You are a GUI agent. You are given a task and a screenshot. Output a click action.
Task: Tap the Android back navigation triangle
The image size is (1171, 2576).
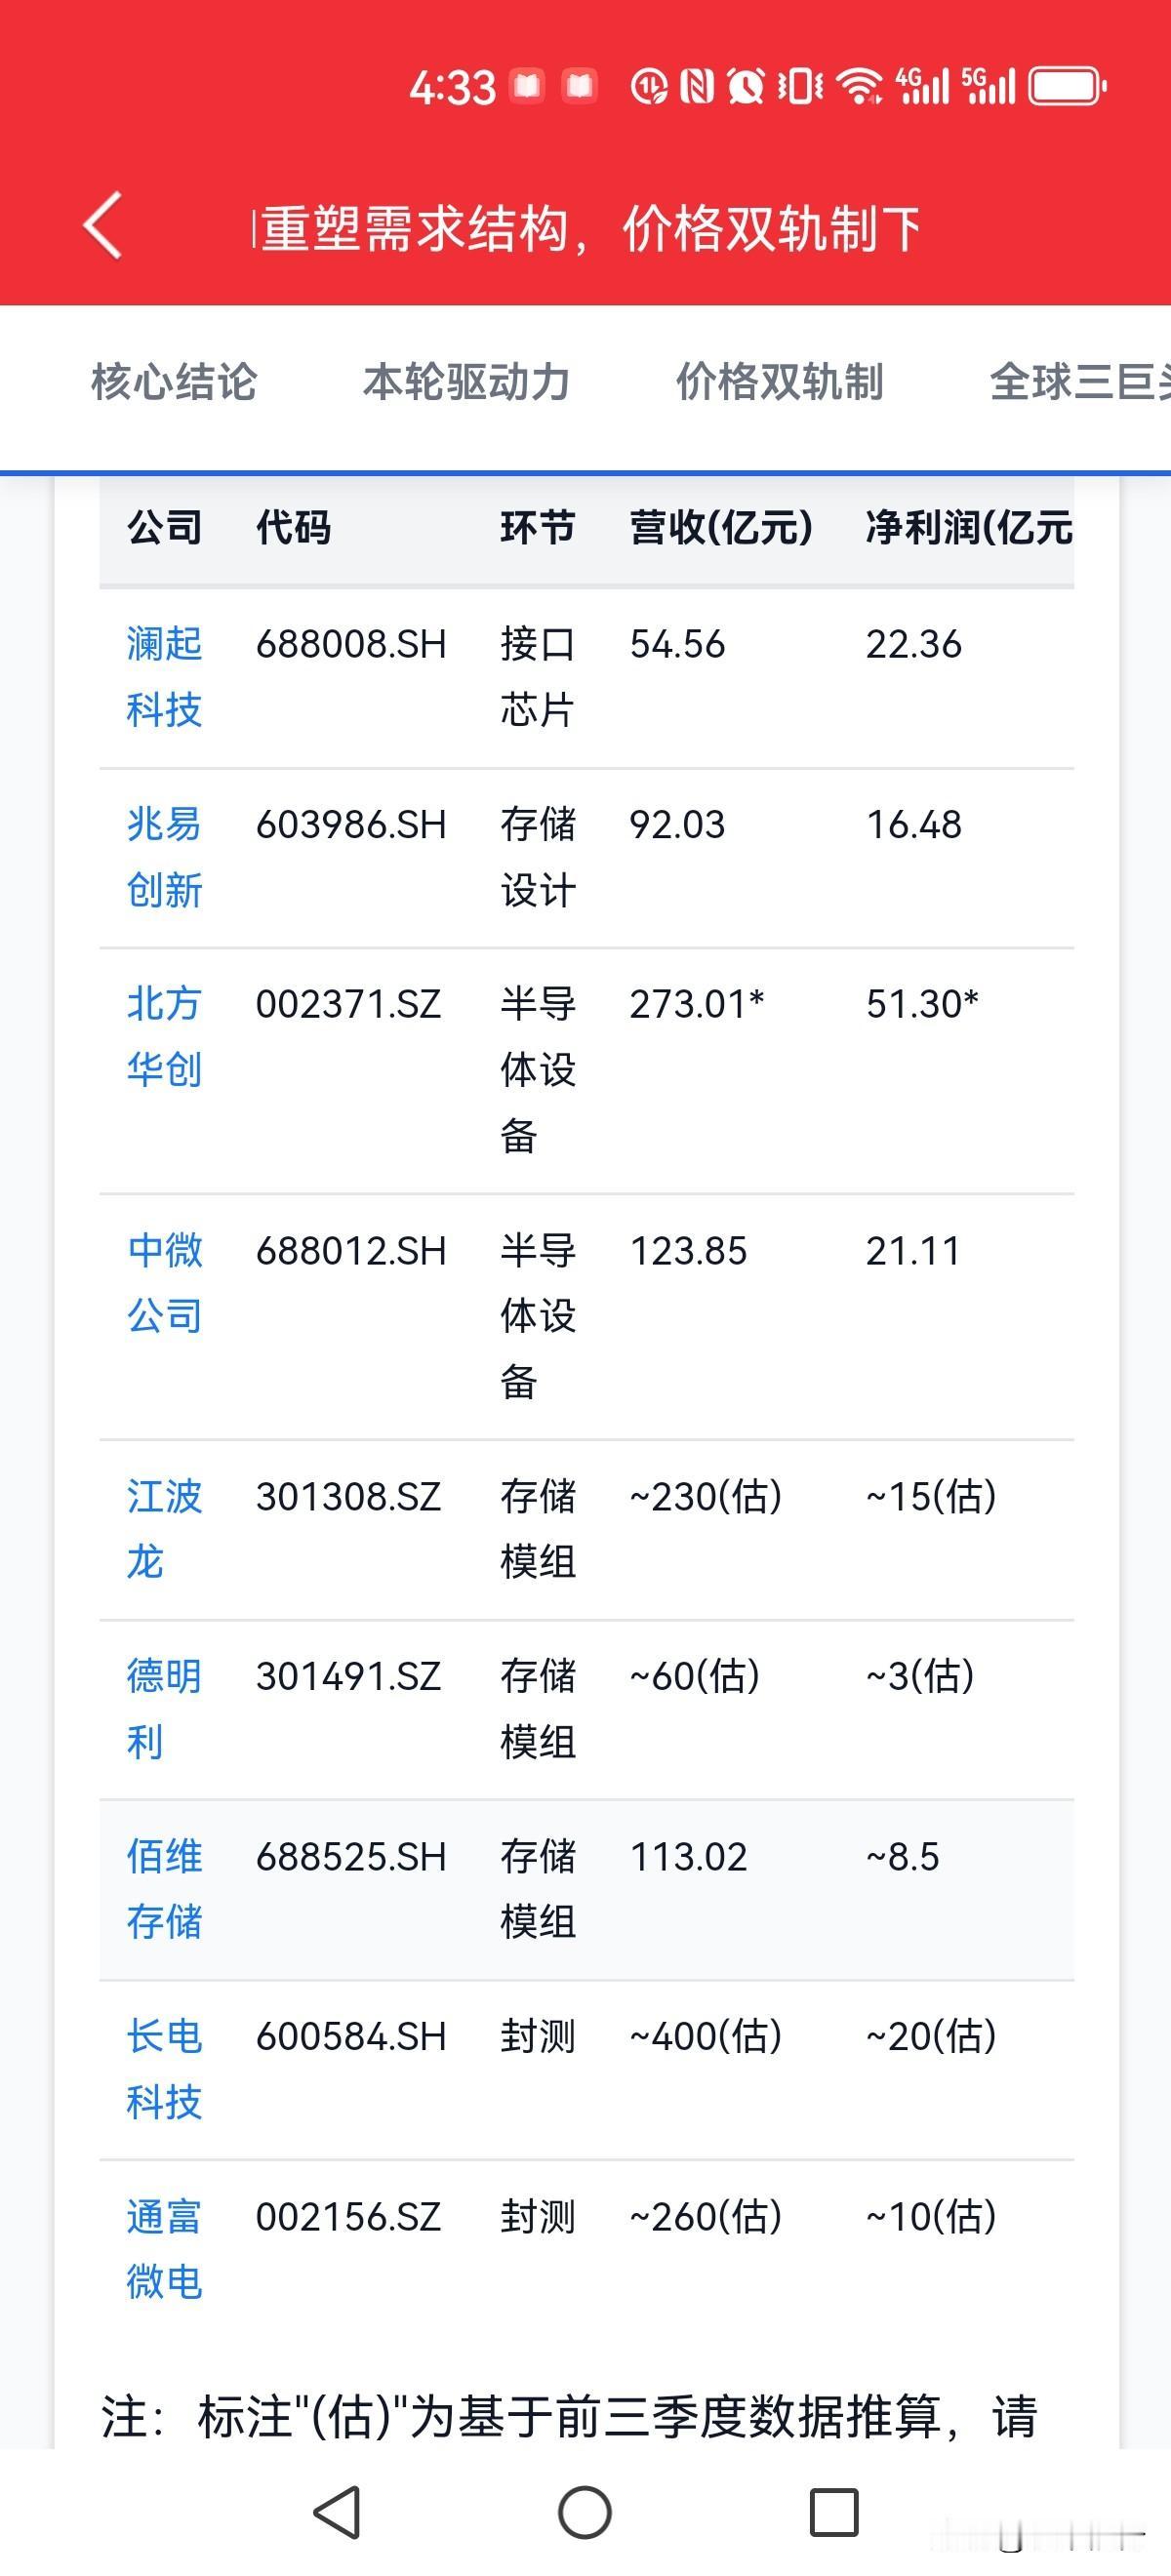click(337, 2511)
